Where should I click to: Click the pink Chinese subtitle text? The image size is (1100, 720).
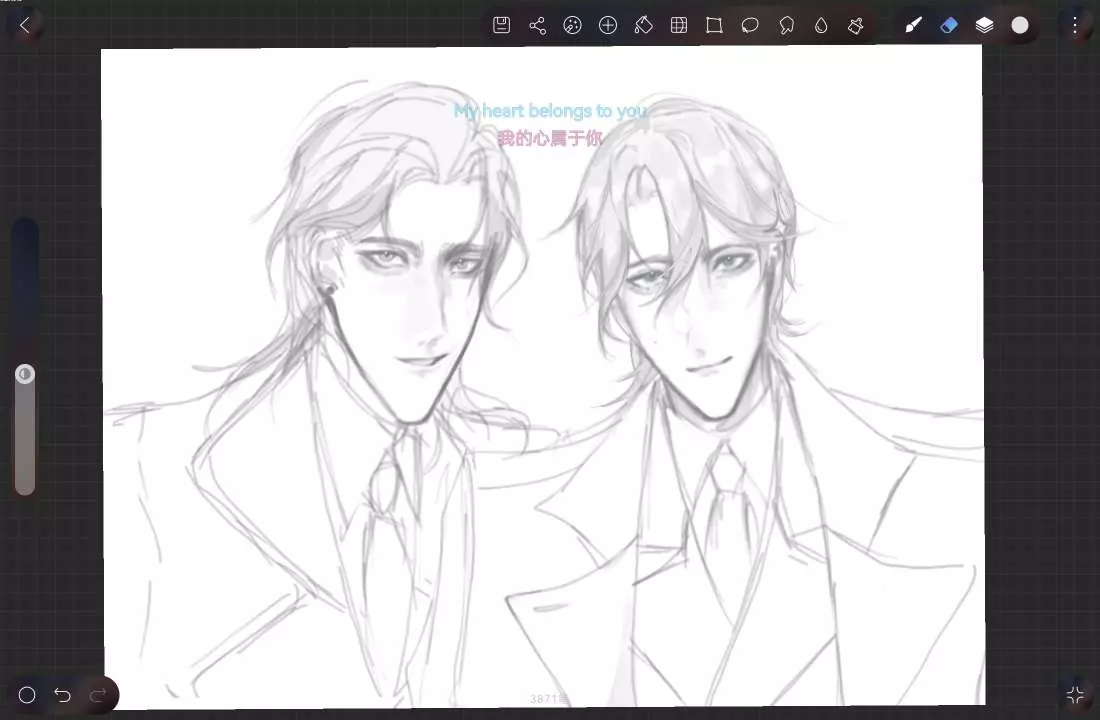point(550,138)
